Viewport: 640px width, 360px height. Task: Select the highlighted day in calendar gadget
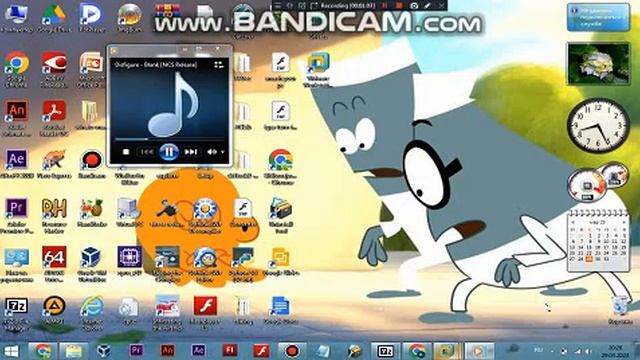coord(589,259)
